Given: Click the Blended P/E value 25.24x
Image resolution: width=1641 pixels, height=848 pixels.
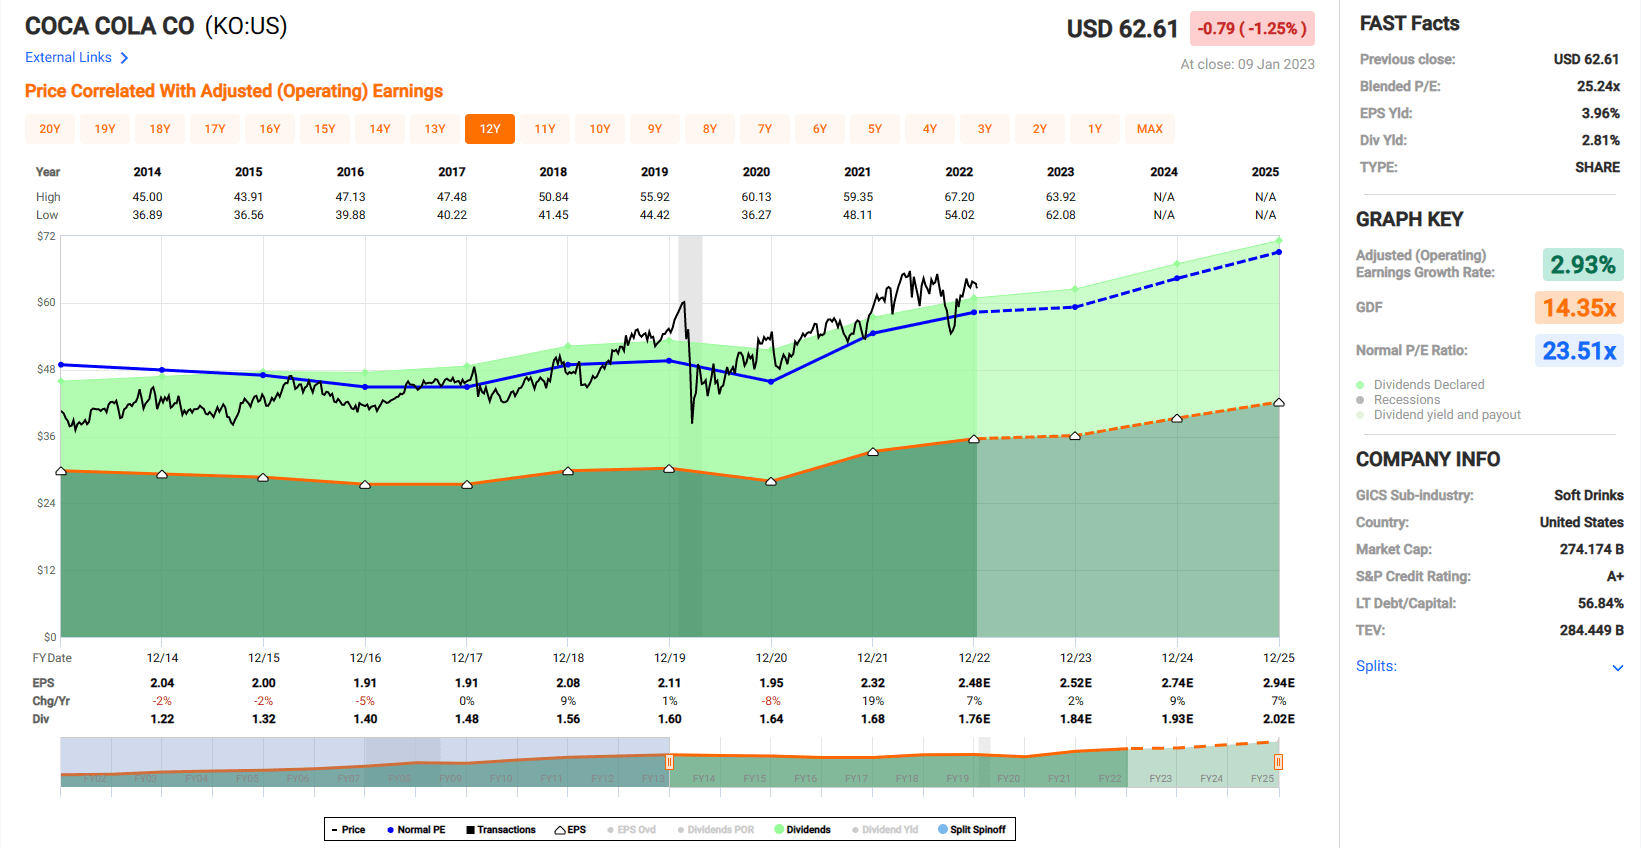Looking at the screenshot, I should click(1598, 87).
